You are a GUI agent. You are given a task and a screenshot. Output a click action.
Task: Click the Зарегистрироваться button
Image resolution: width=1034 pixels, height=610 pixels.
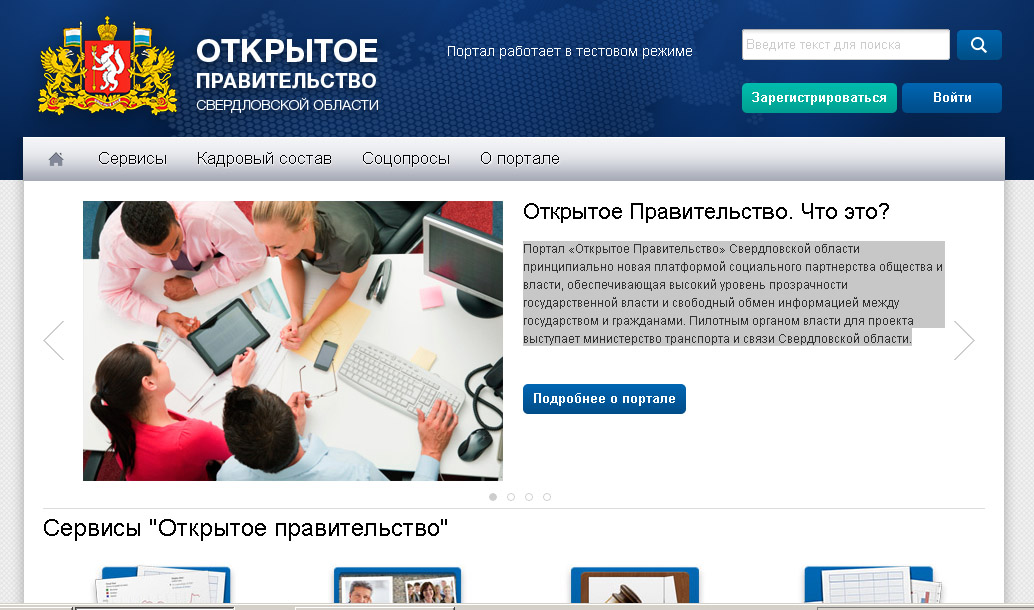tap(819, 98)
